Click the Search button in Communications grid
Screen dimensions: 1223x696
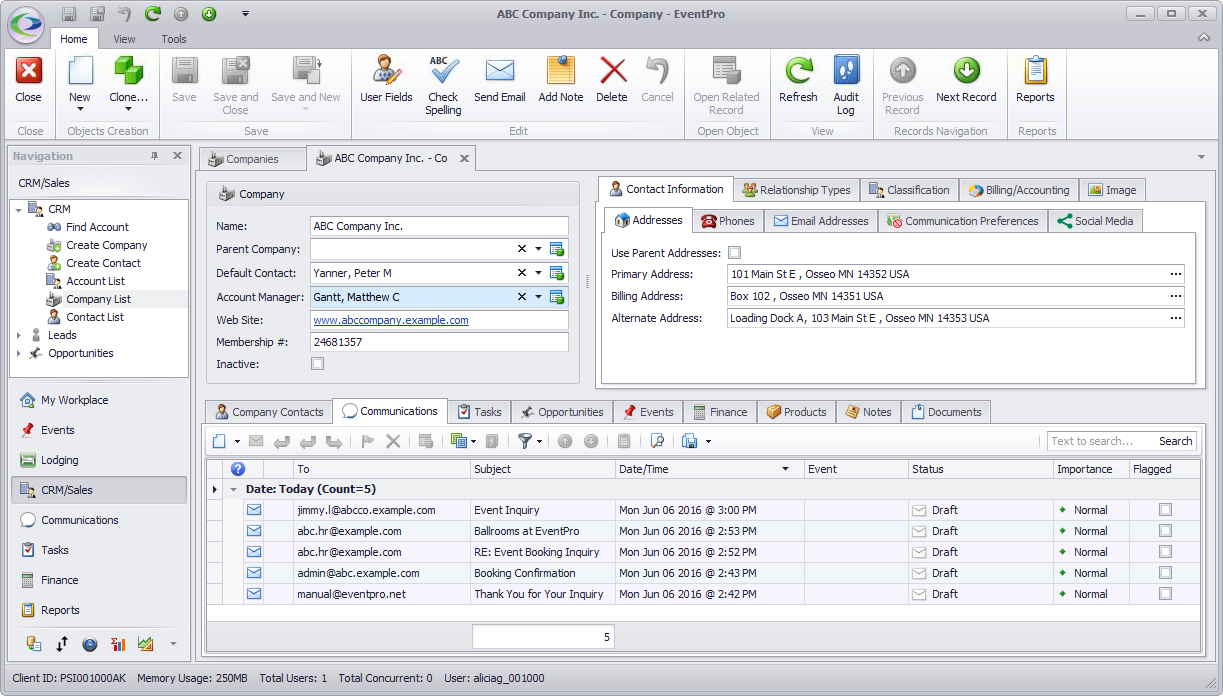click(x=1175, y=441)
